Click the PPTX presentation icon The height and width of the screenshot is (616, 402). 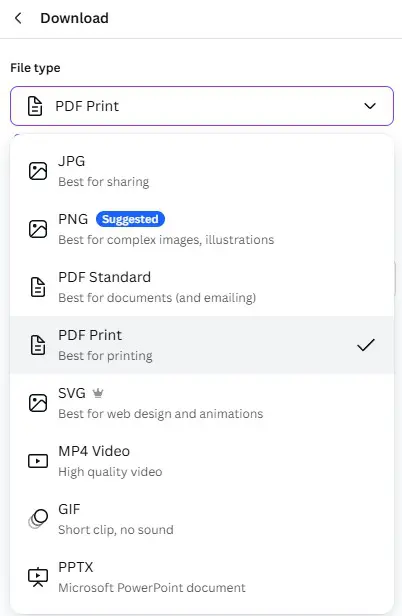pos(38,577)
